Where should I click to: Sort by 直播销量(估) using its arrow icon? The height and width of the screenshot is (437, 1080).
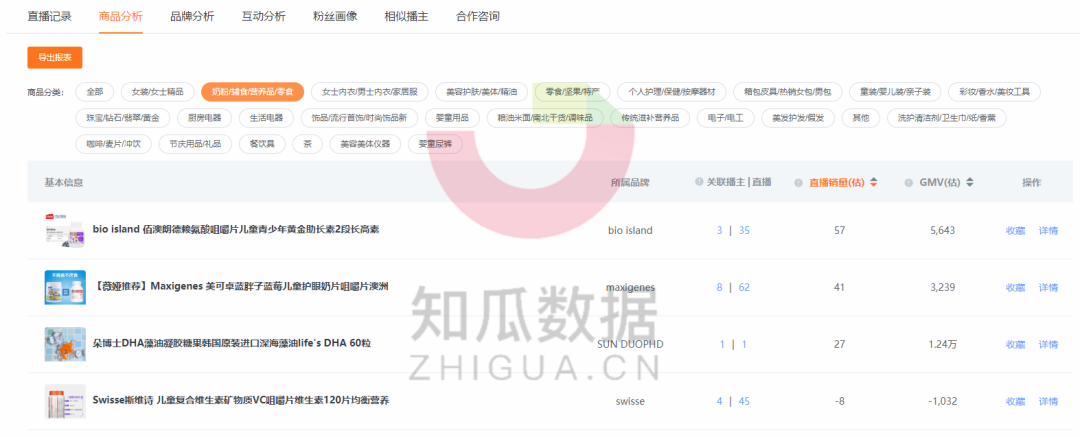(x=873, y=183)
